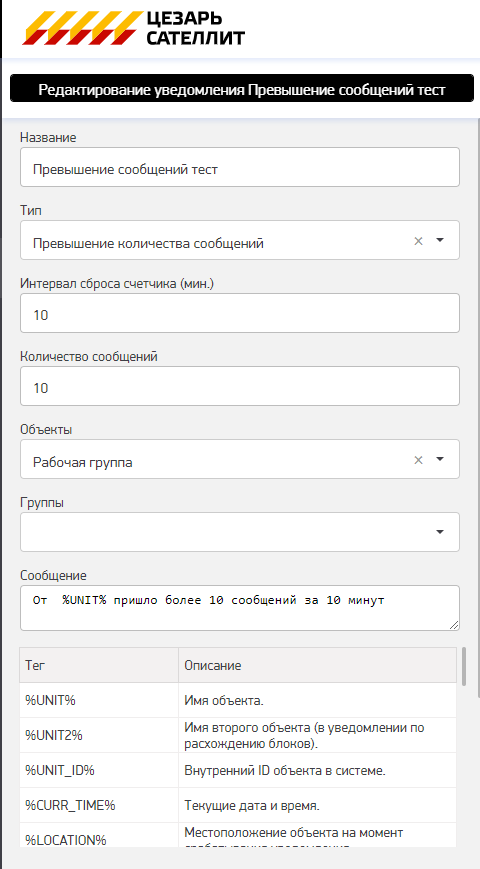The width and height of the screenshot is (480, 869).
Task: Click inside the Сообщение text area
Action: [x=240, y=608]
